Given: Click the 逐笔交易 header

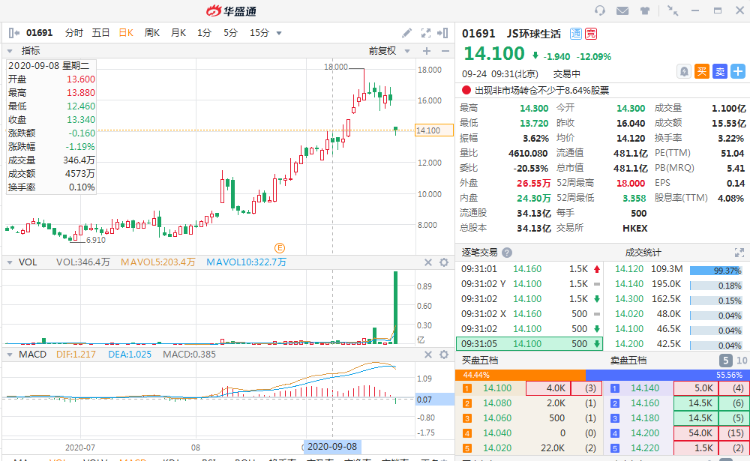Looking at the screenshot, I should coord(479,252).
